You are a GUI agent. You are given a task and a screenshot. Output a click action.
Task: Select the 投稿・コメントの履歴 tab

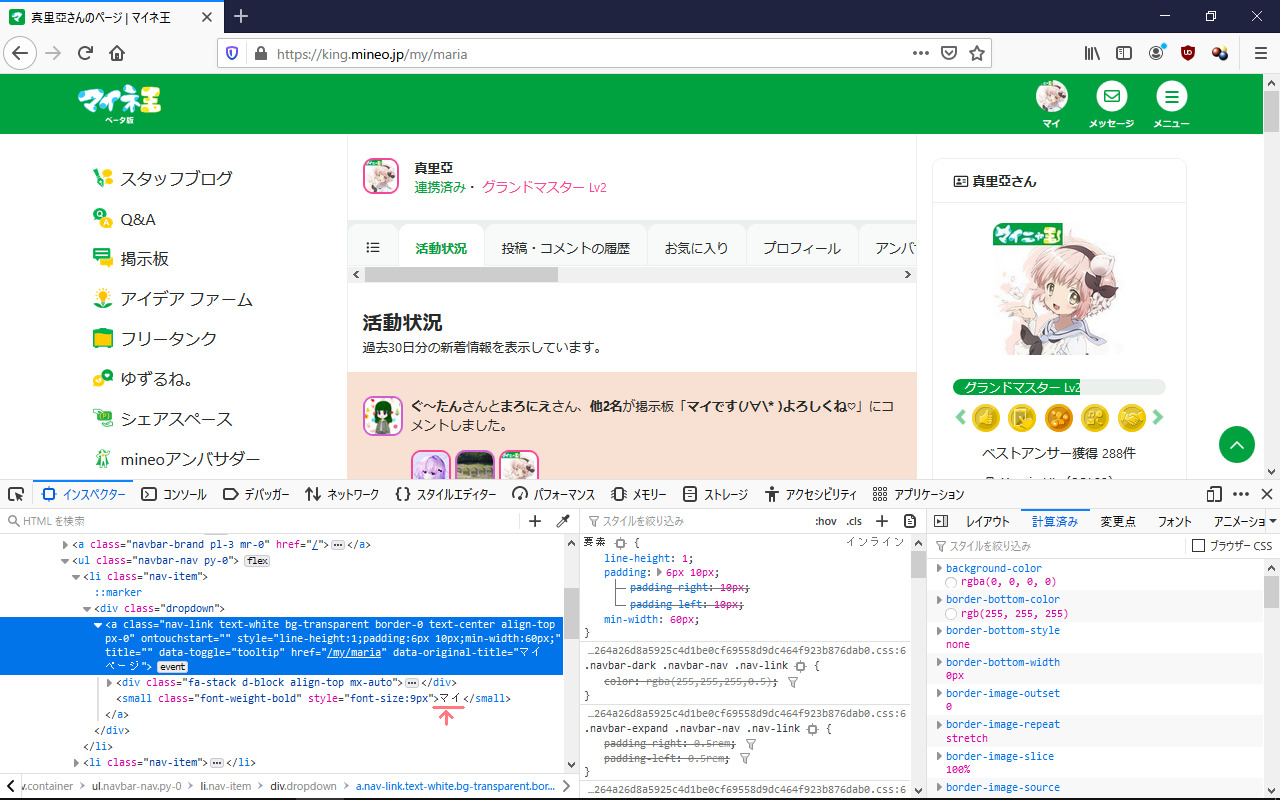[x=565, y=248]
